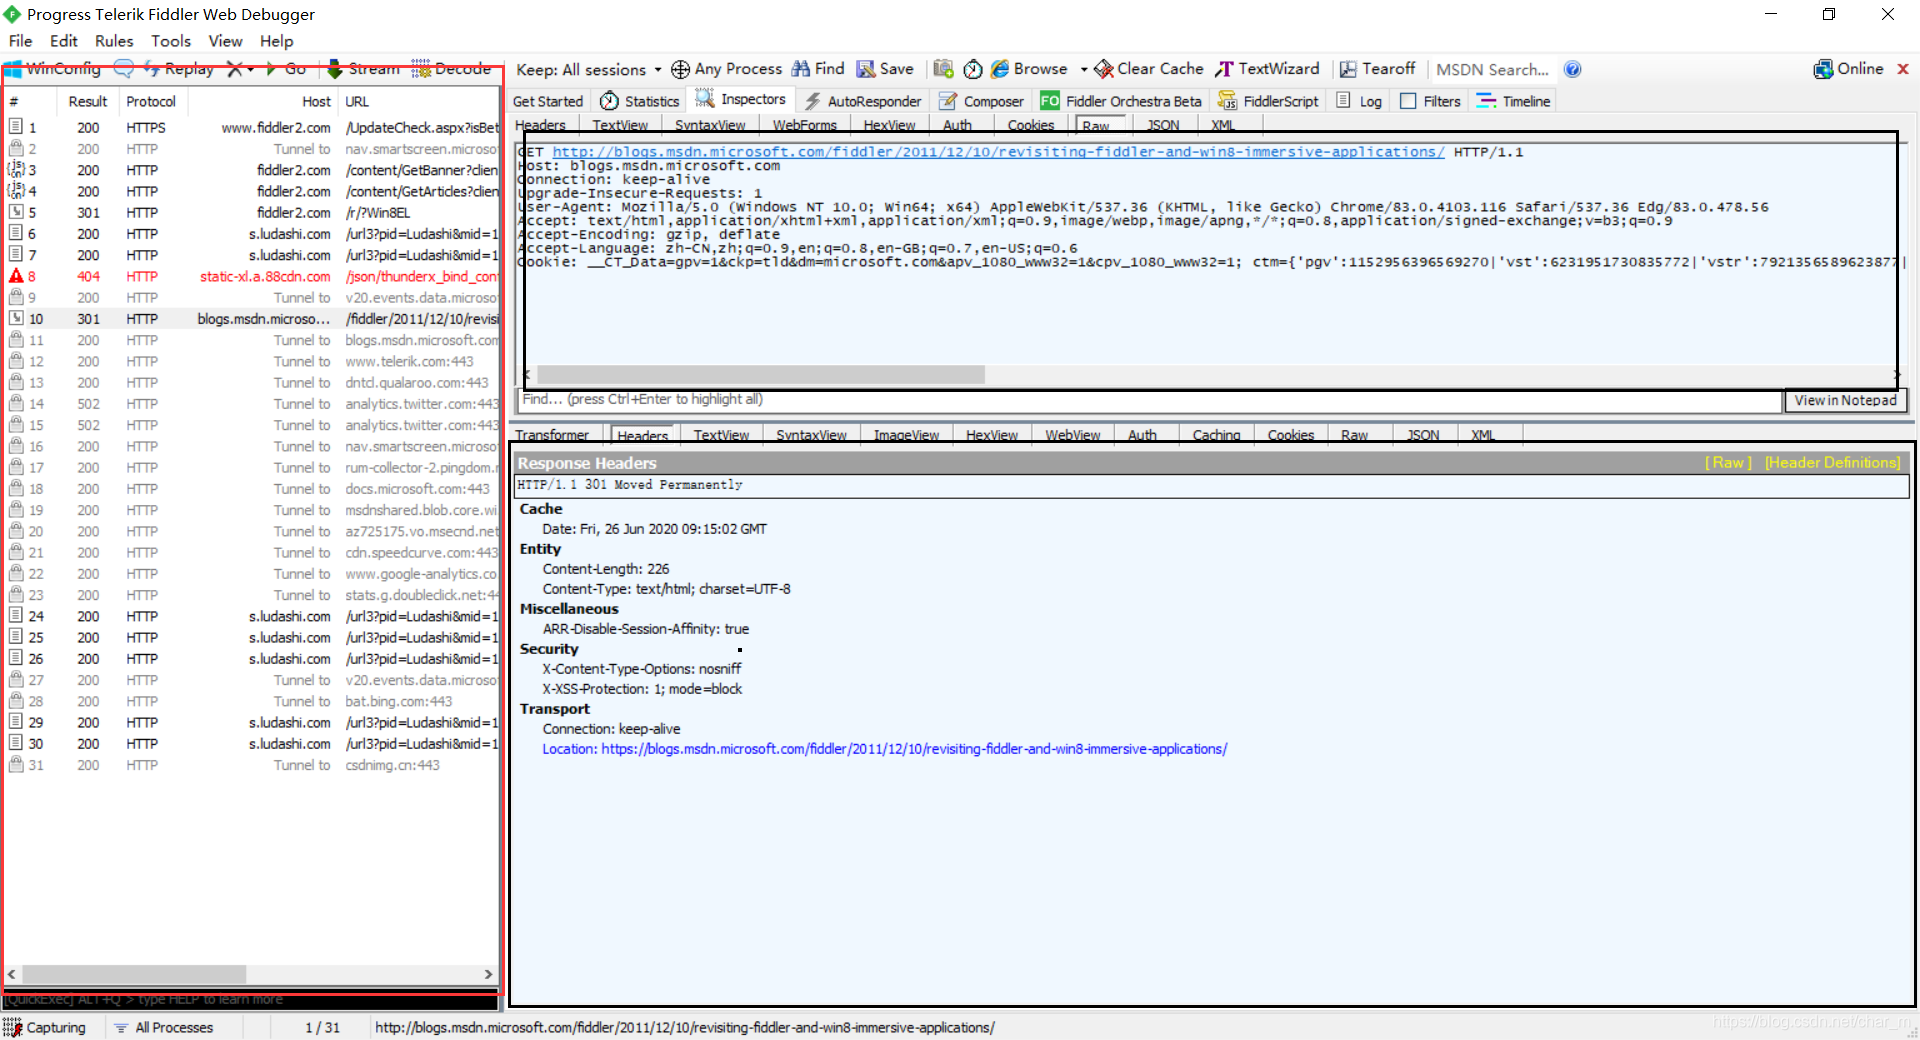This screenshot has height=1040, width=1920.
Task: Select the request WebForms inspector tab
Action: pyautogui.click(x=804, y=125)
